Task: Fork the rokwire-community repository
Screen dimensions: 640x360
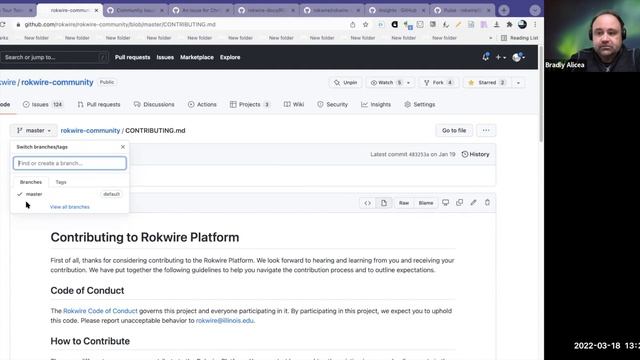Action: 438,82
